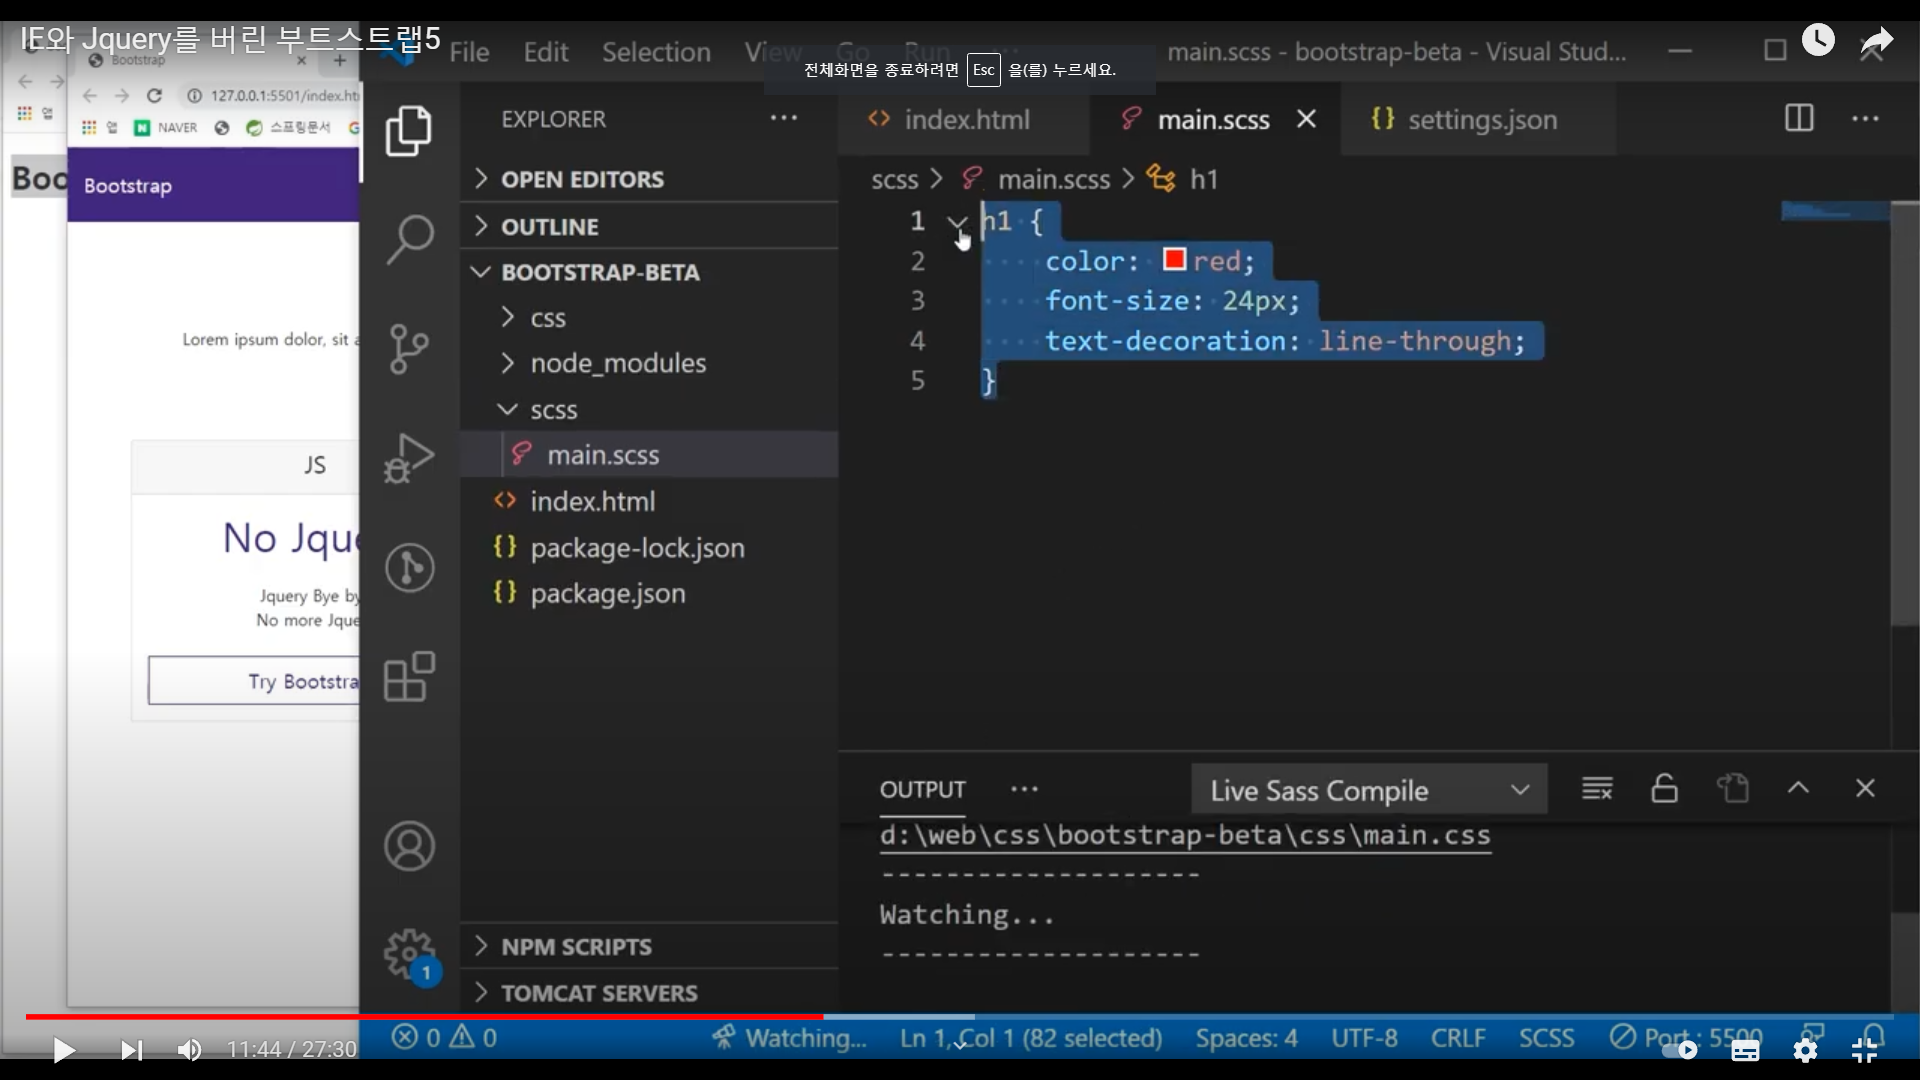Viewport: 1920px width, 1080px height.
Task: Expand the OUTLINE section
Action: click(649, 226)
